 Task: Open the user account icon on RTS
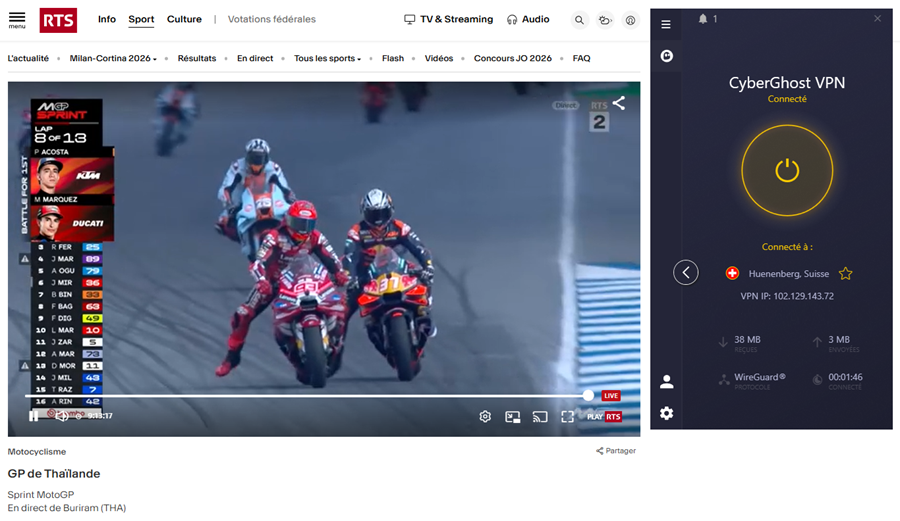click(x=630, y=20)
